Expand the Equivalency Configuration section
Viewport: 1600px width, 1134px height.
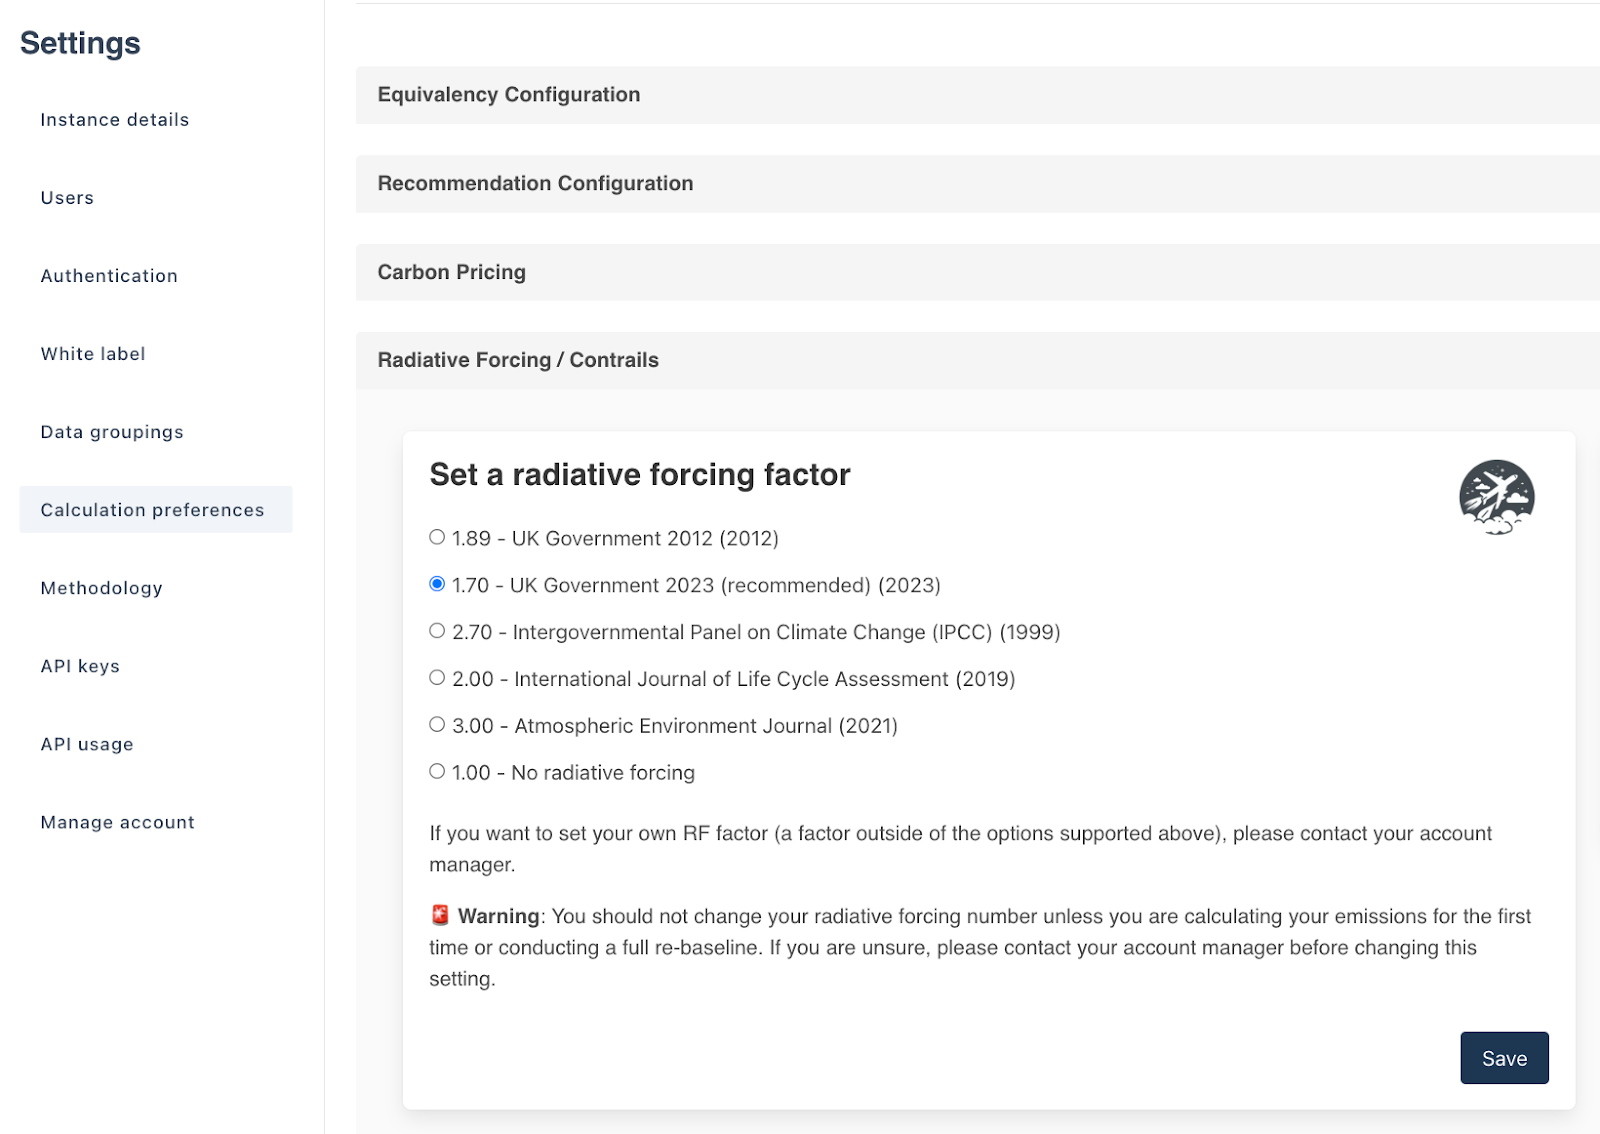pyautogui.click(x=509, y=95)
